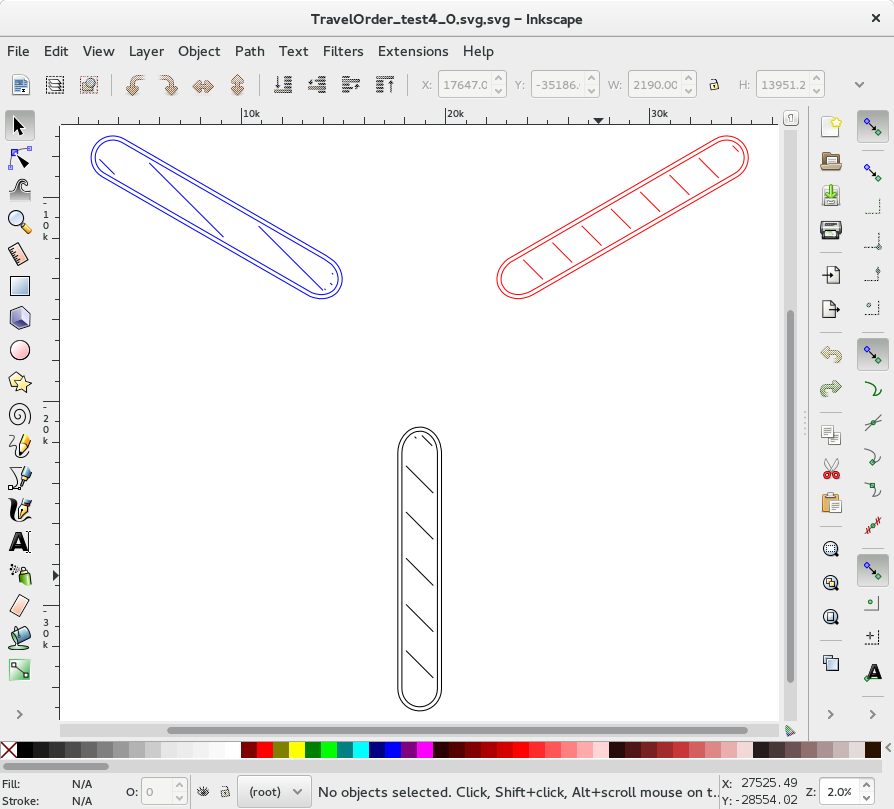Viewport: 894px width, 809px height.
Task: Toggle current layer lock
Action: [x=225, y=791]
